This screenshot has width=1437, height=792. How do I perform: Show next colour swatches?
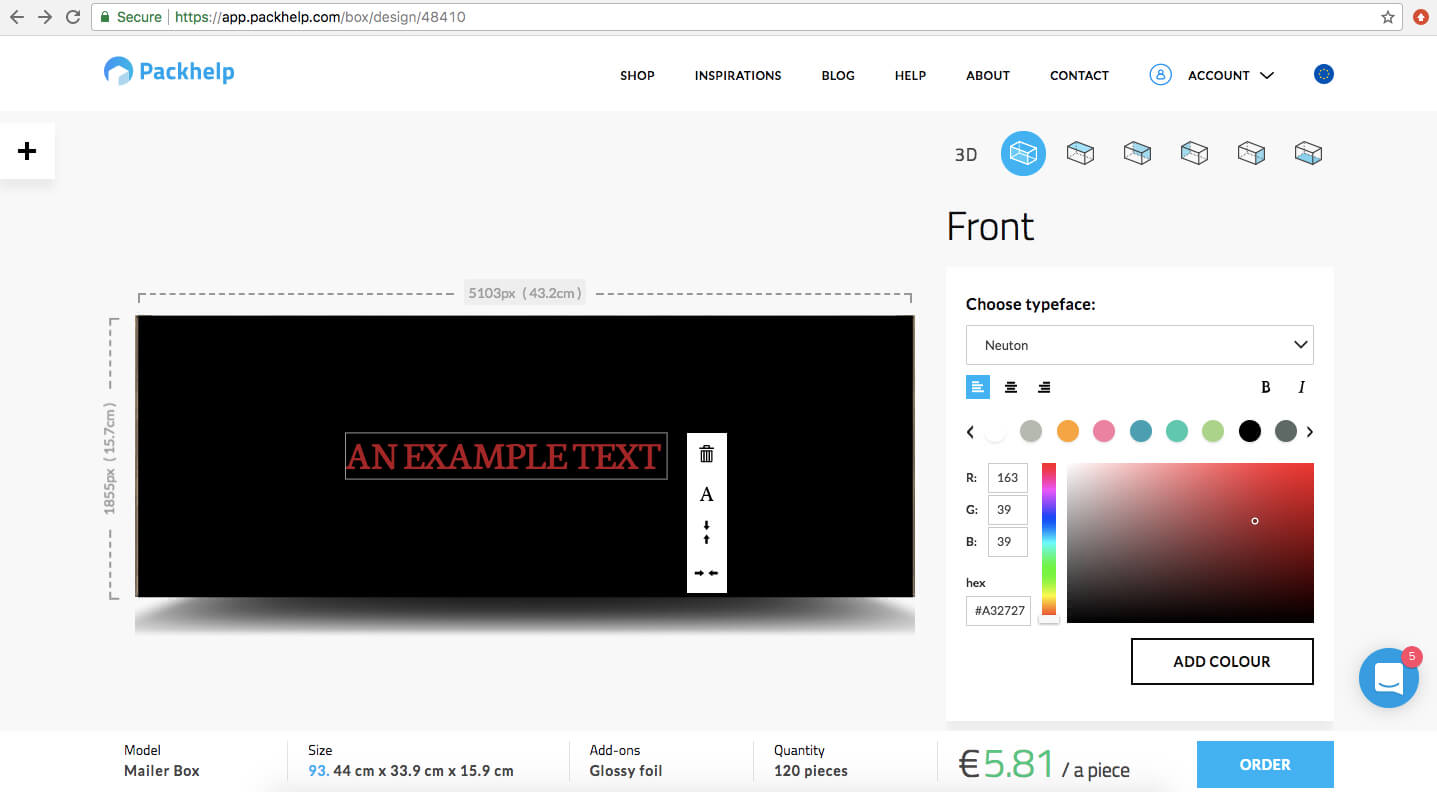point(1310,432)
